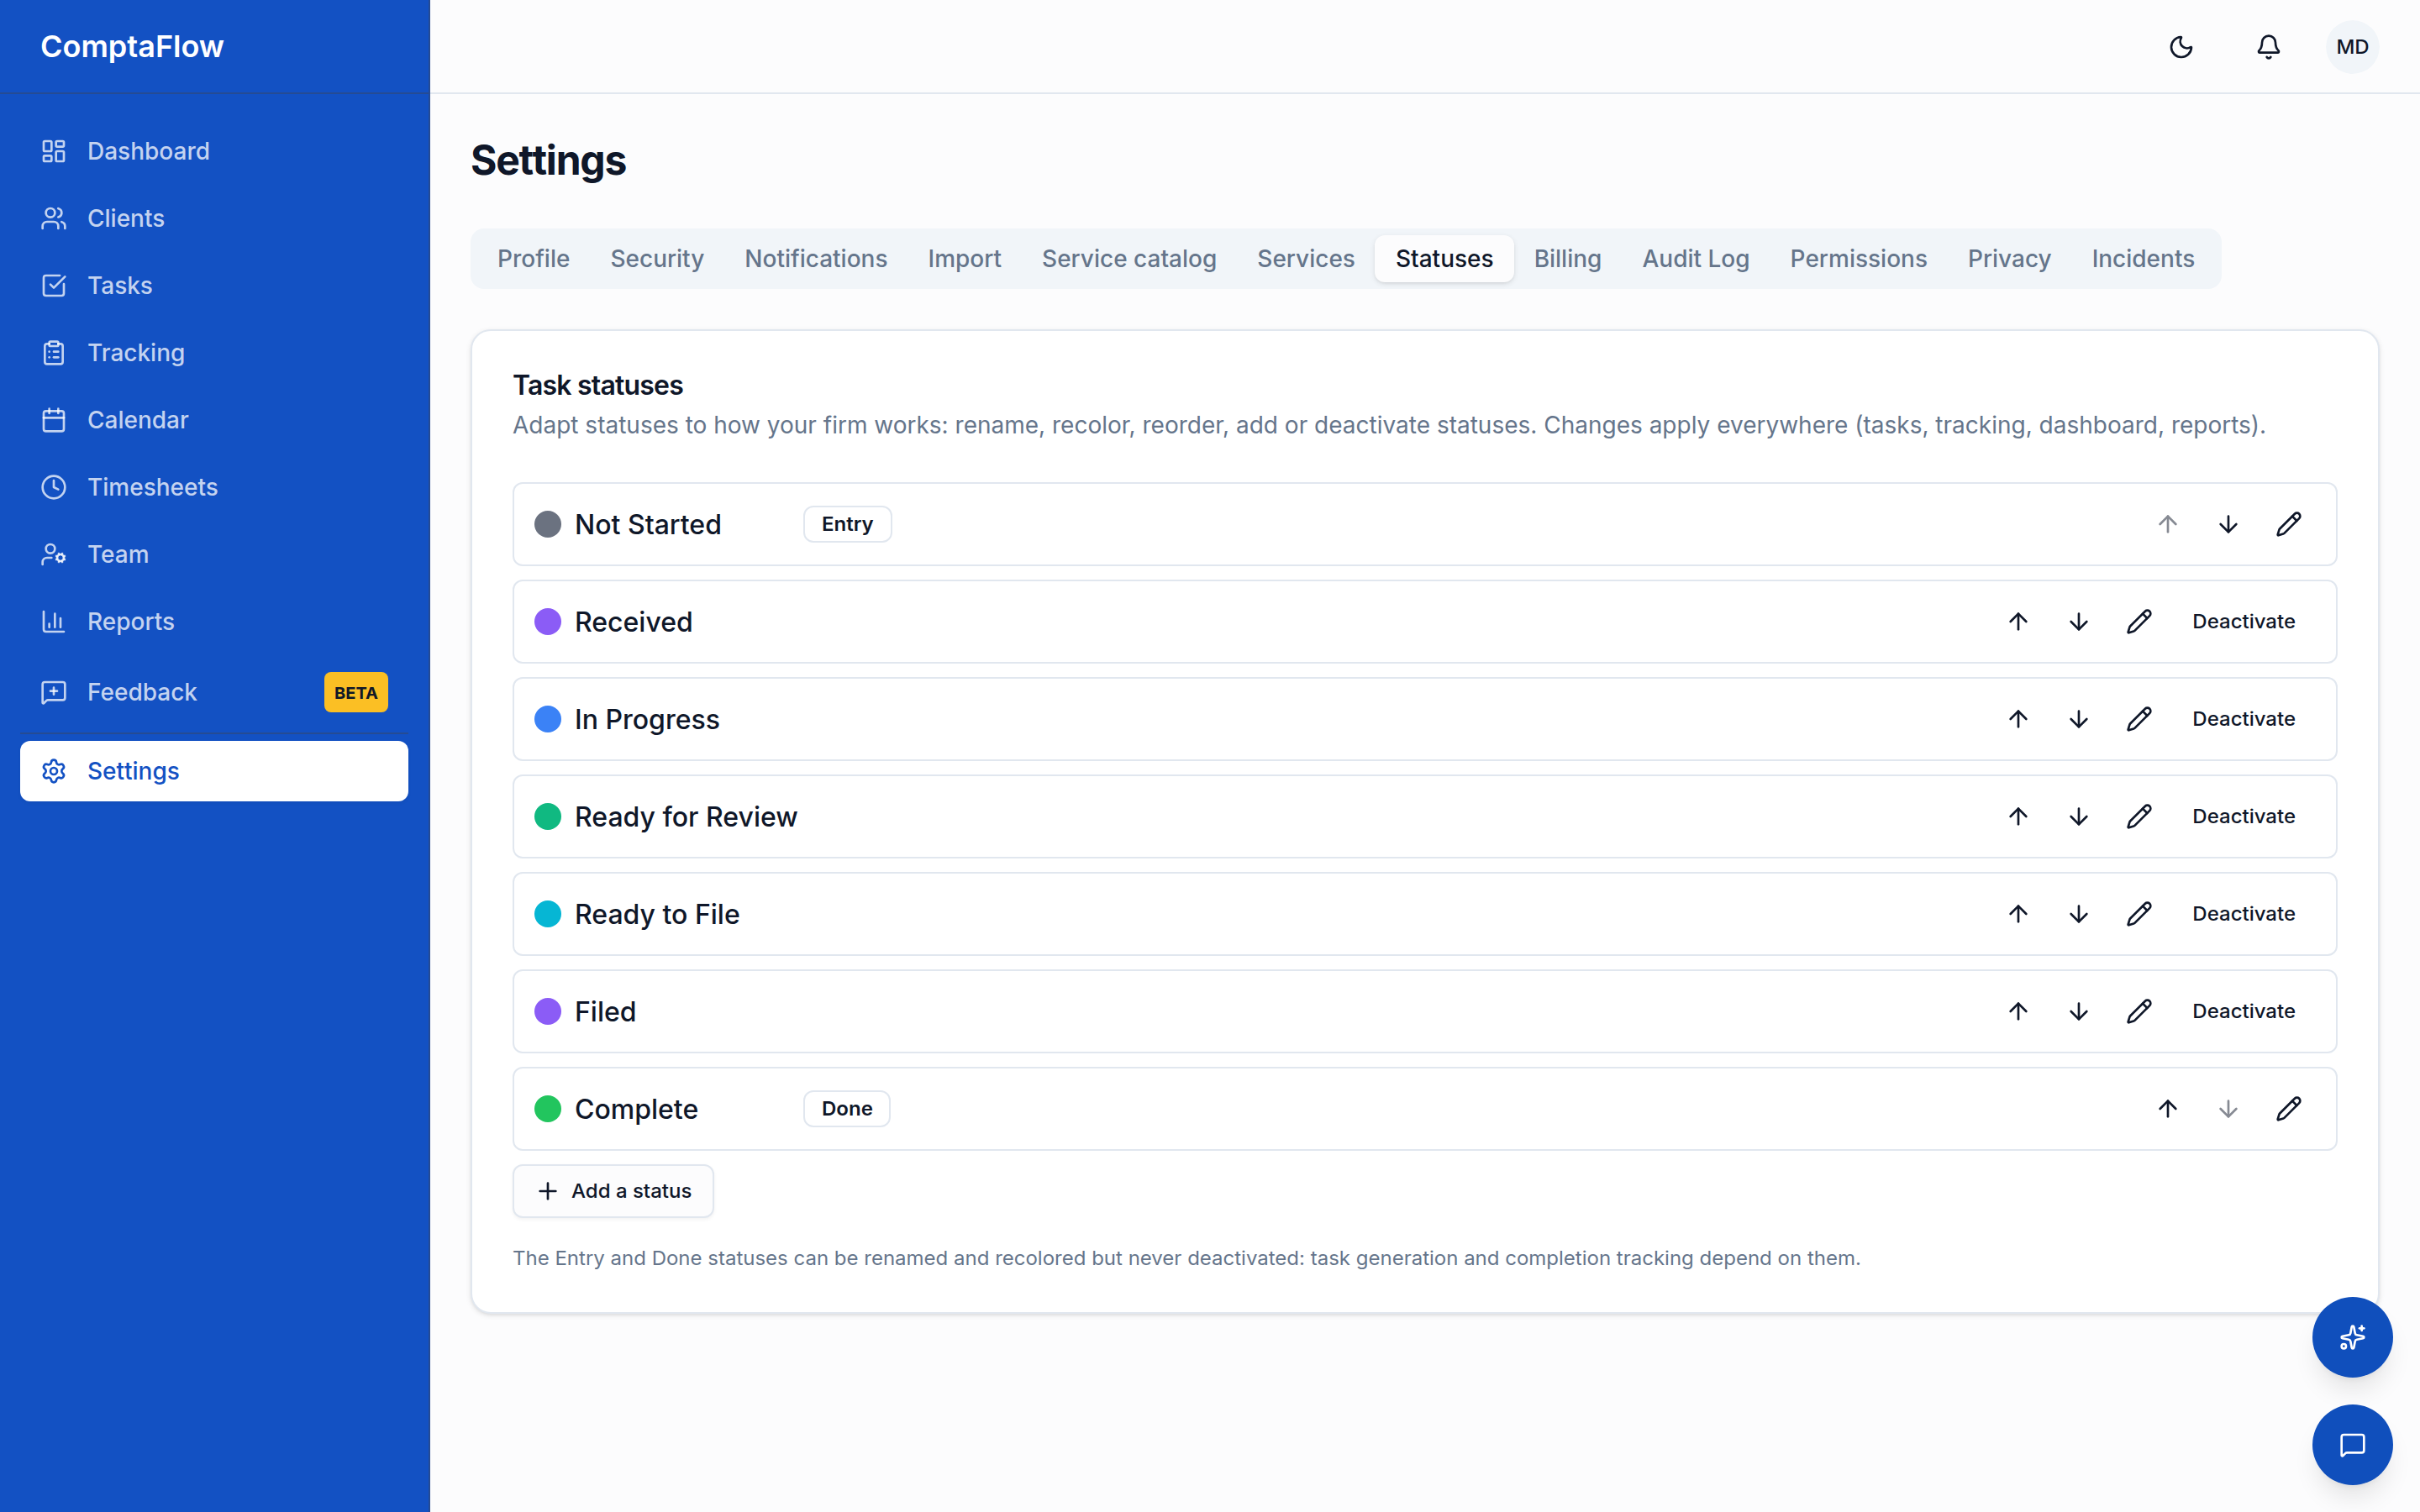This screenshot has height=1512, width=2420.
Task: Deactivate the Ready to File status
Action: pyautogui.click(x=2243, y=914)
